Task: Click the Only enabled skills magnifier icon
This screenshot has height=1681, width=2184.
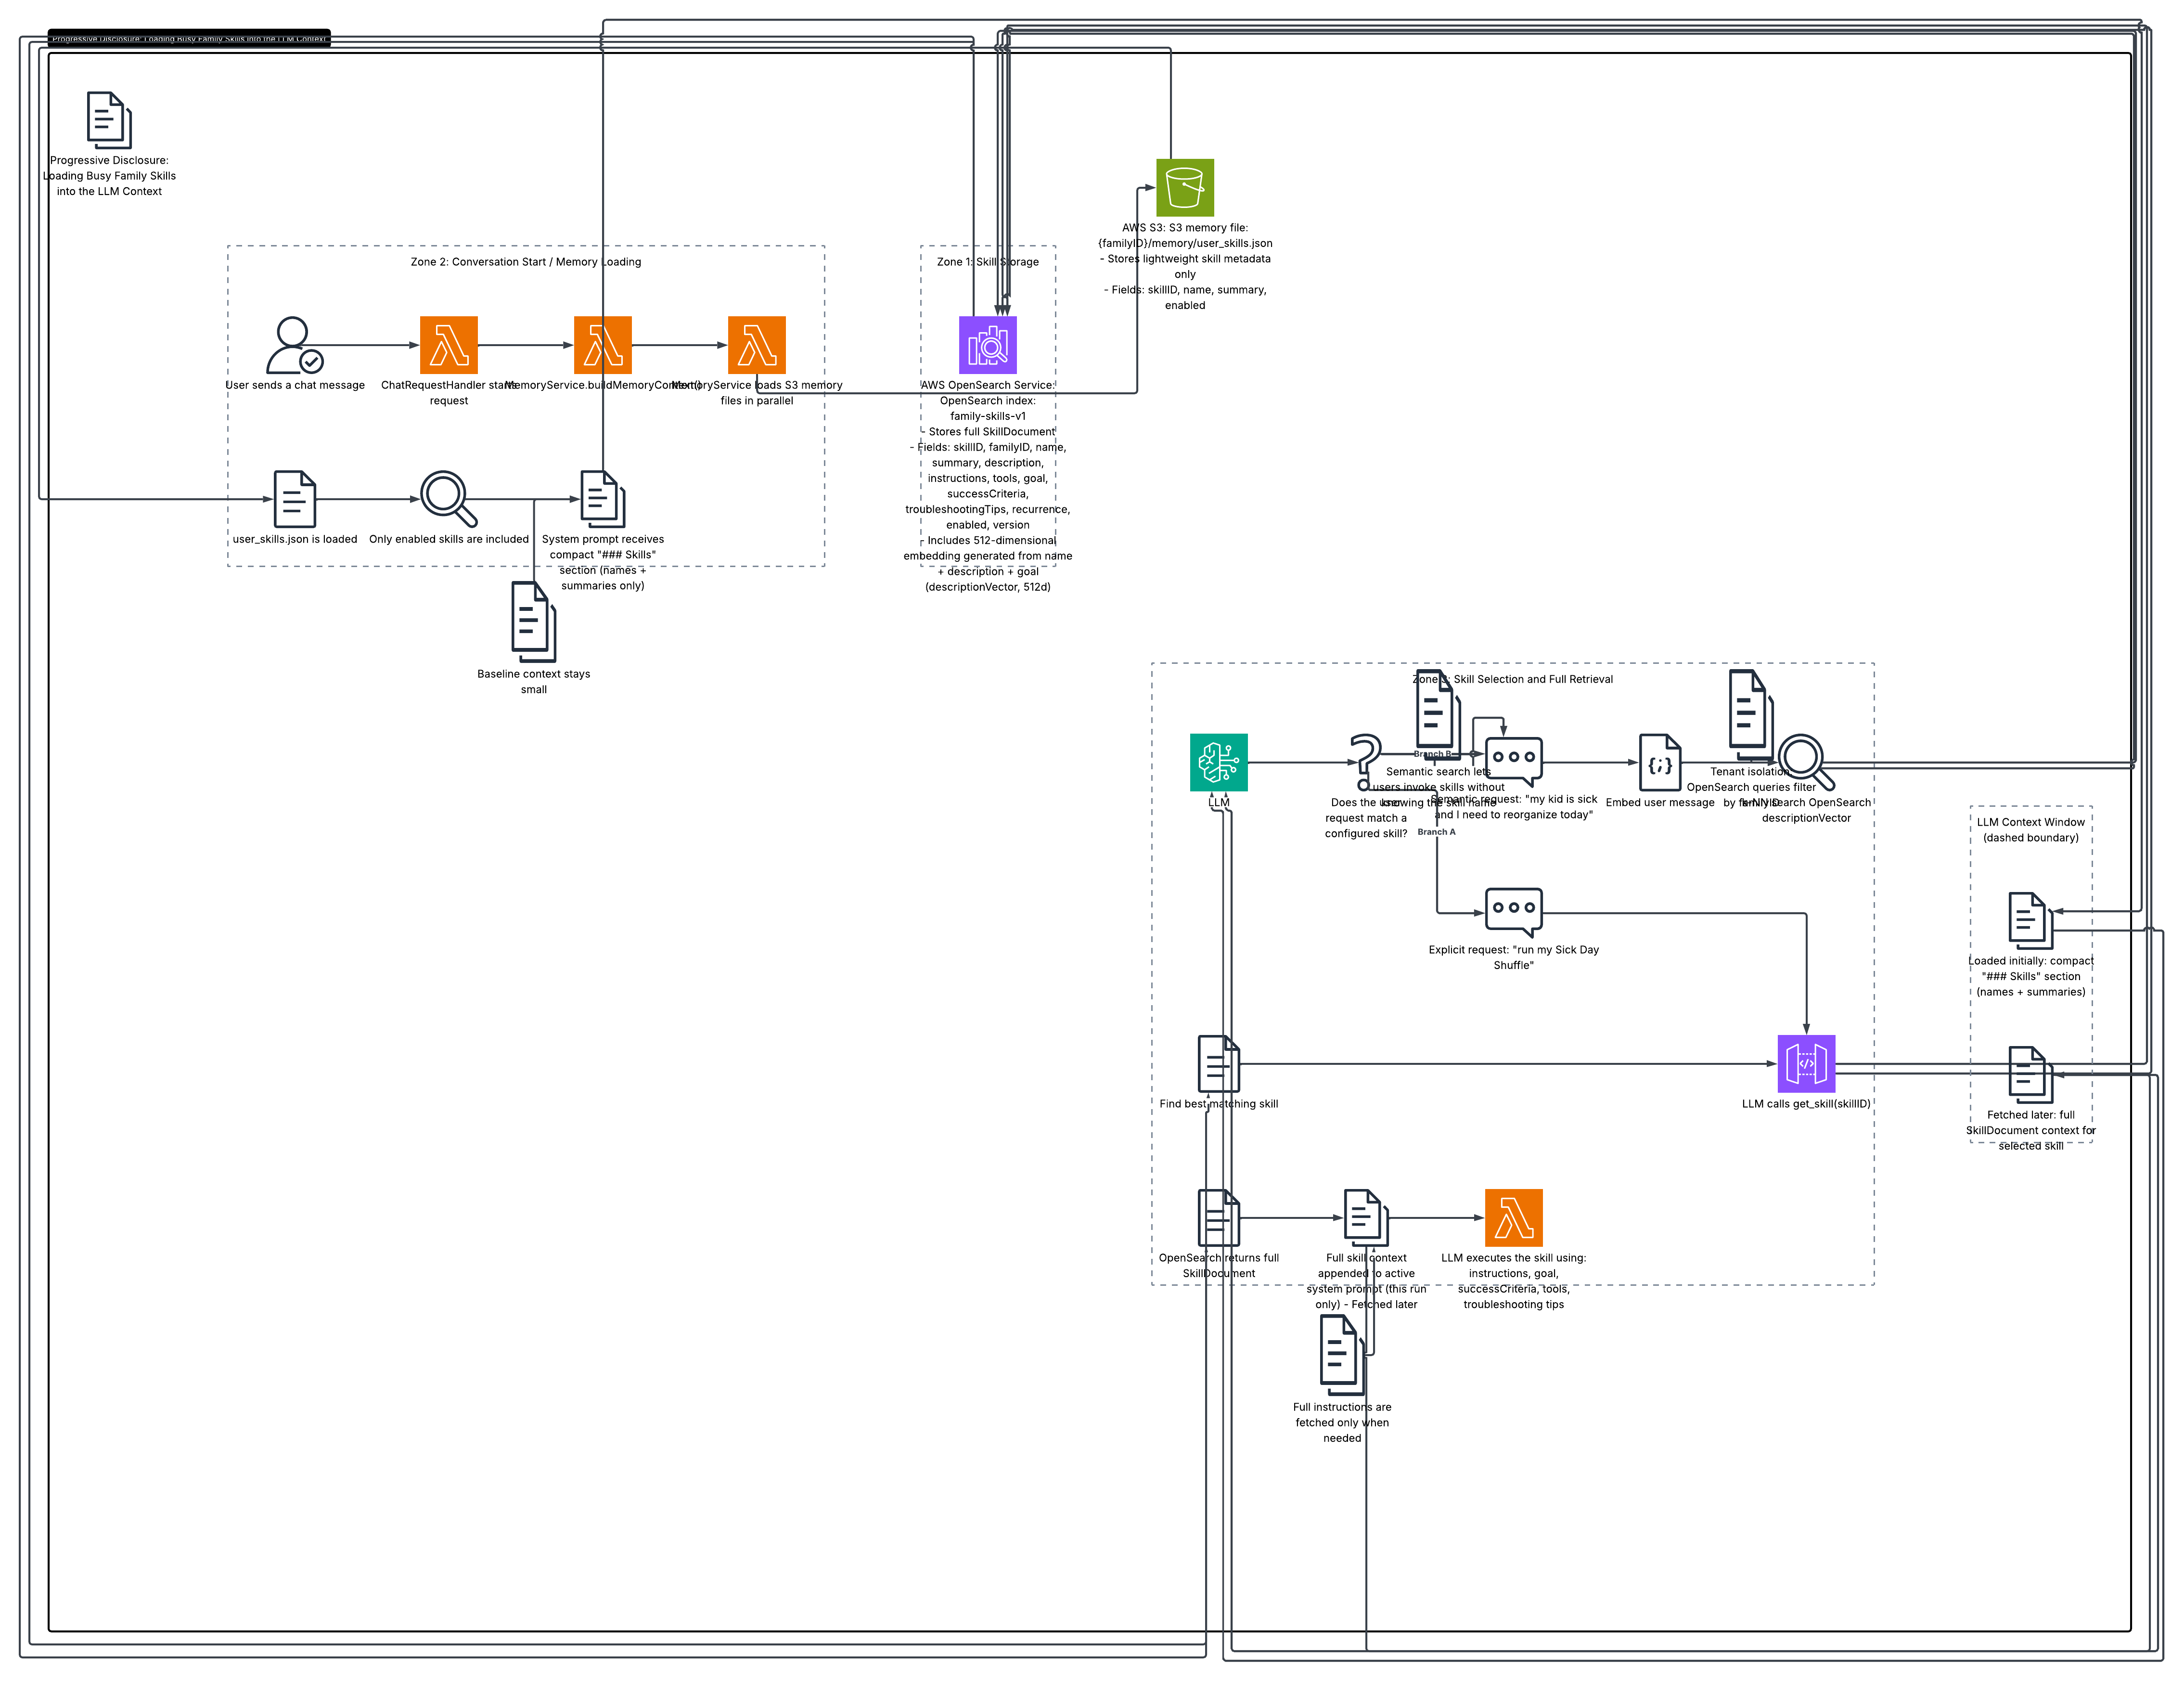Action: coord(449,499)
